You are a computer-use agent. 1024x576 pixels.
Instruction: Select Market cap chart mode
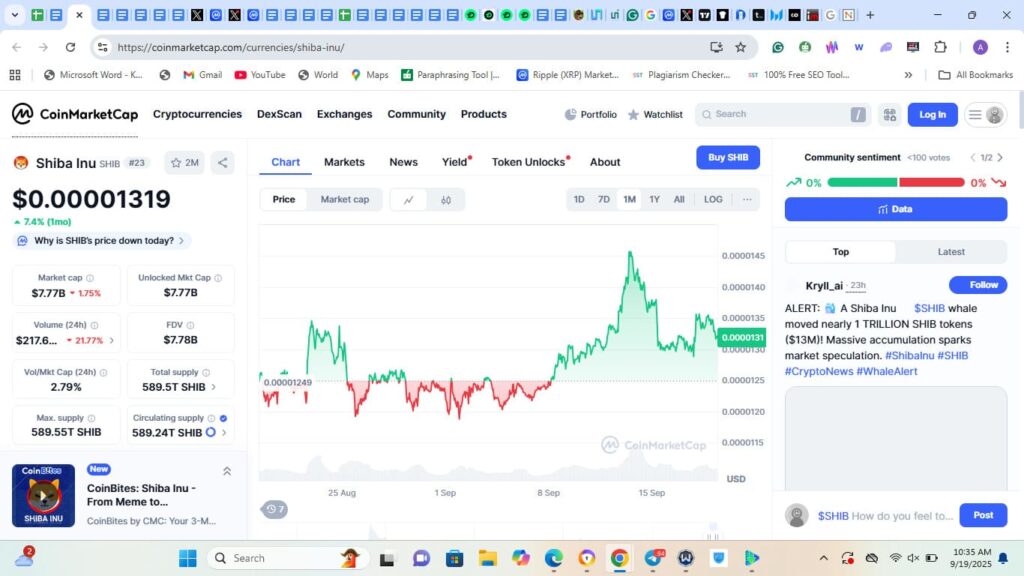(345, 200)
